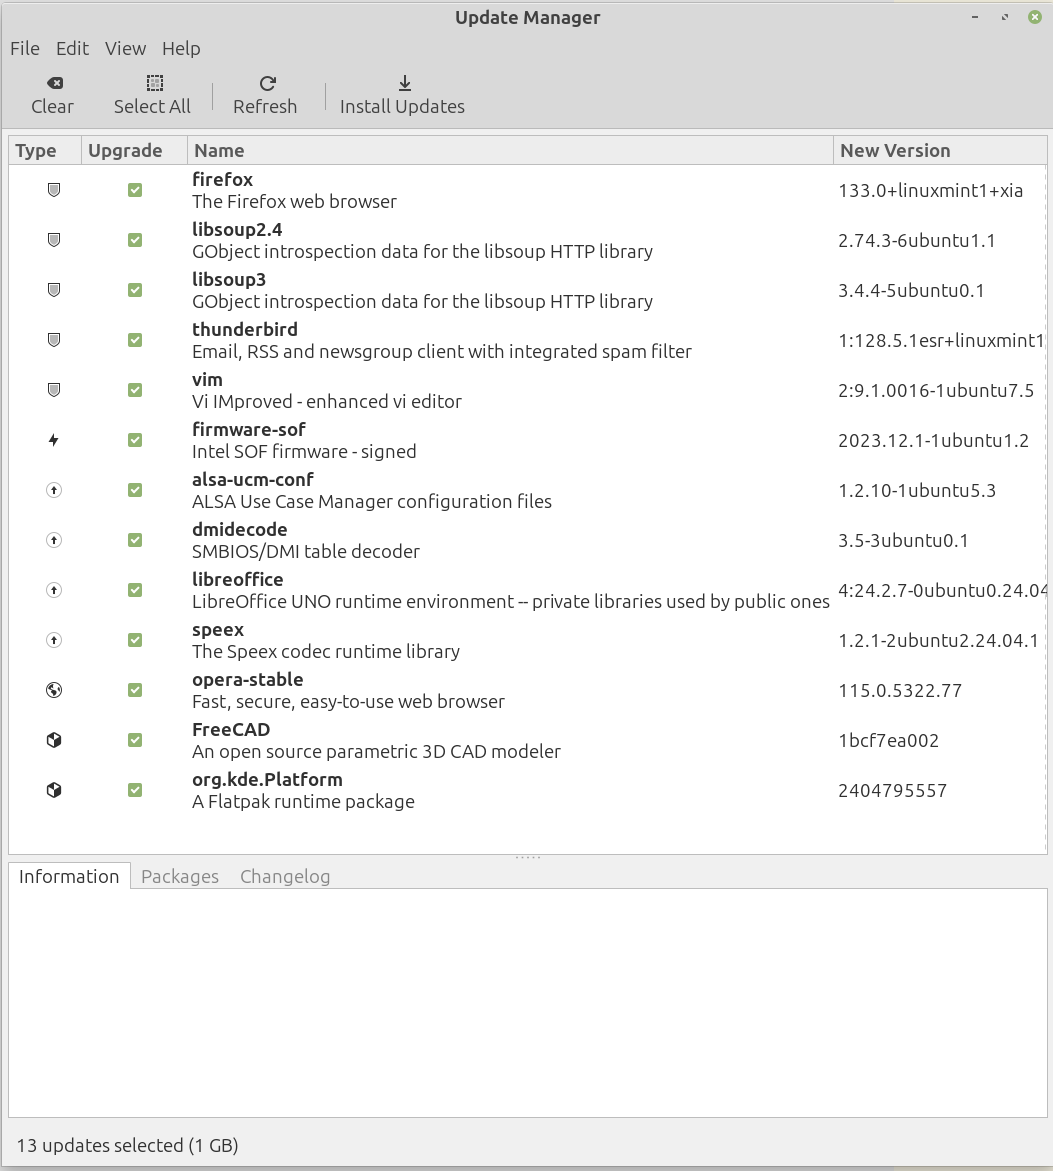1053x1171 pixels.
Task: Minimize the Update Manager window
Action: [x=975, y=16]
